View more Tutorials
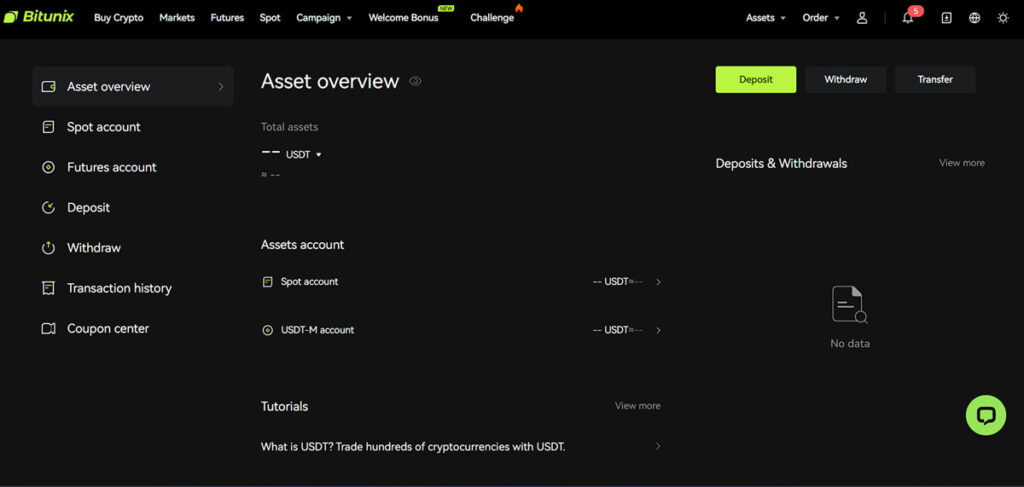This screenshot has width=1024, height=487. [637, 405]
